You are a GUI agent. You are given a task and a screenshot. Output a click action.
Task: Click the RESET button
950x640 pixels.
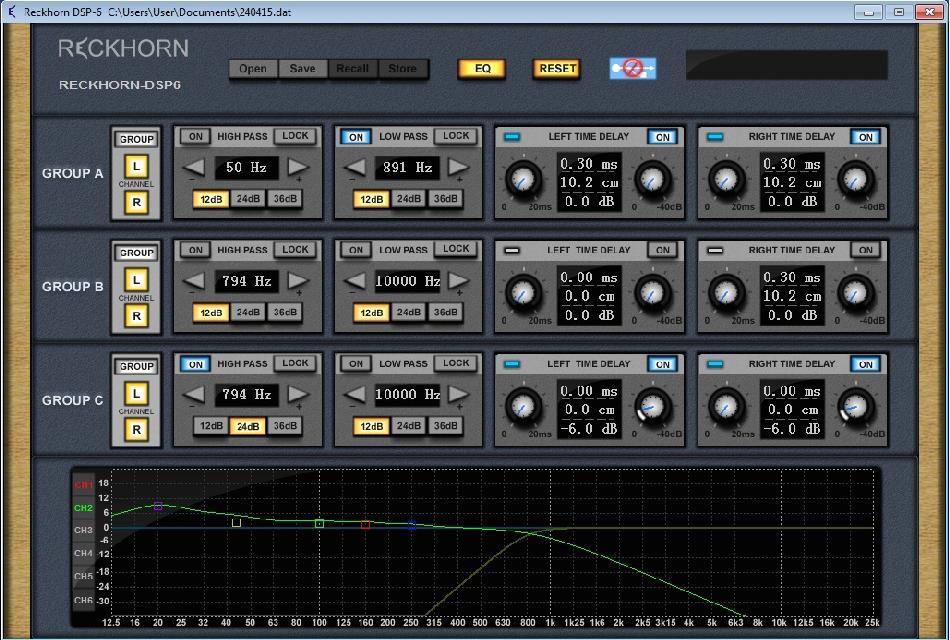point(557,68)
